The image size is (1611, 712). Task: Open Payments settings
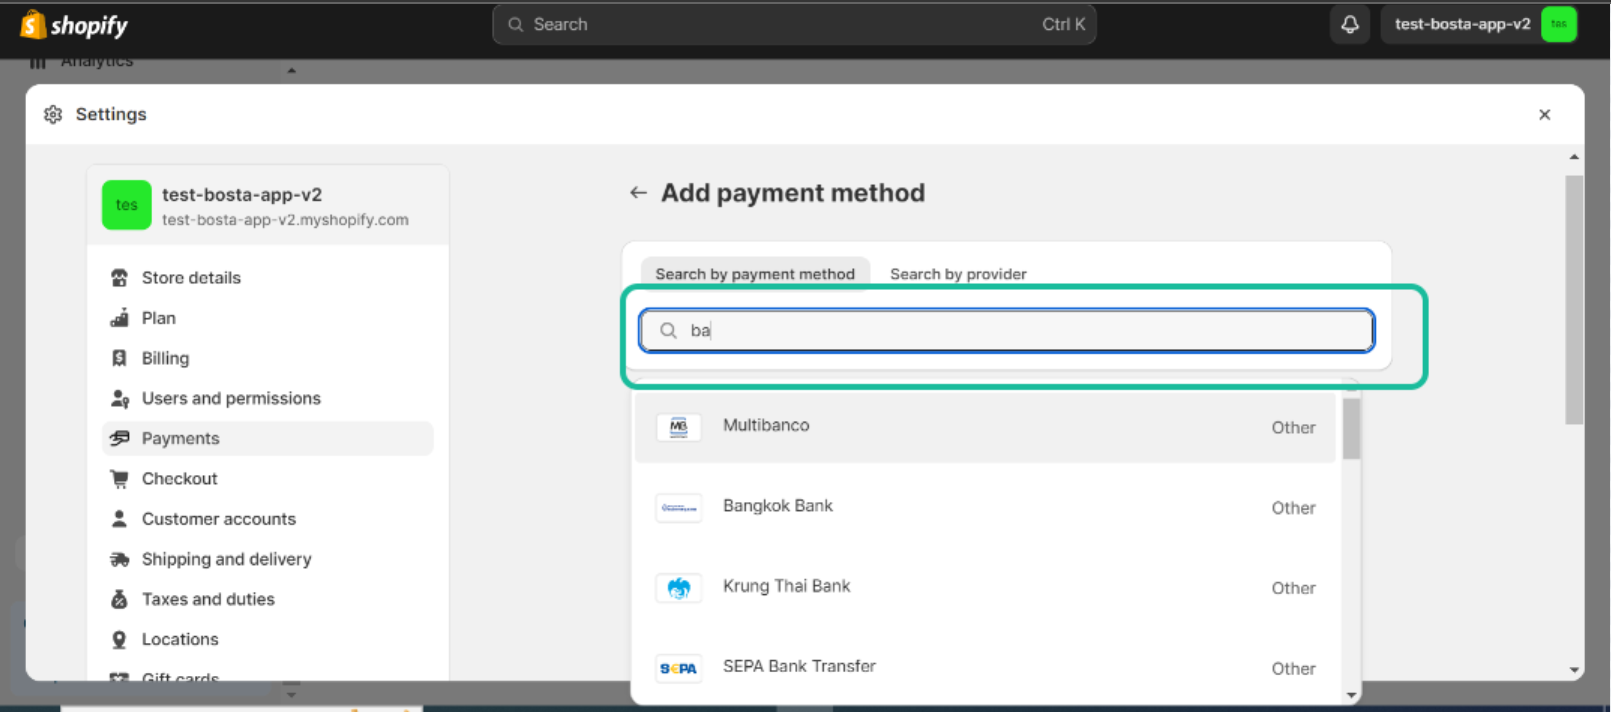[x=268, y=438]
